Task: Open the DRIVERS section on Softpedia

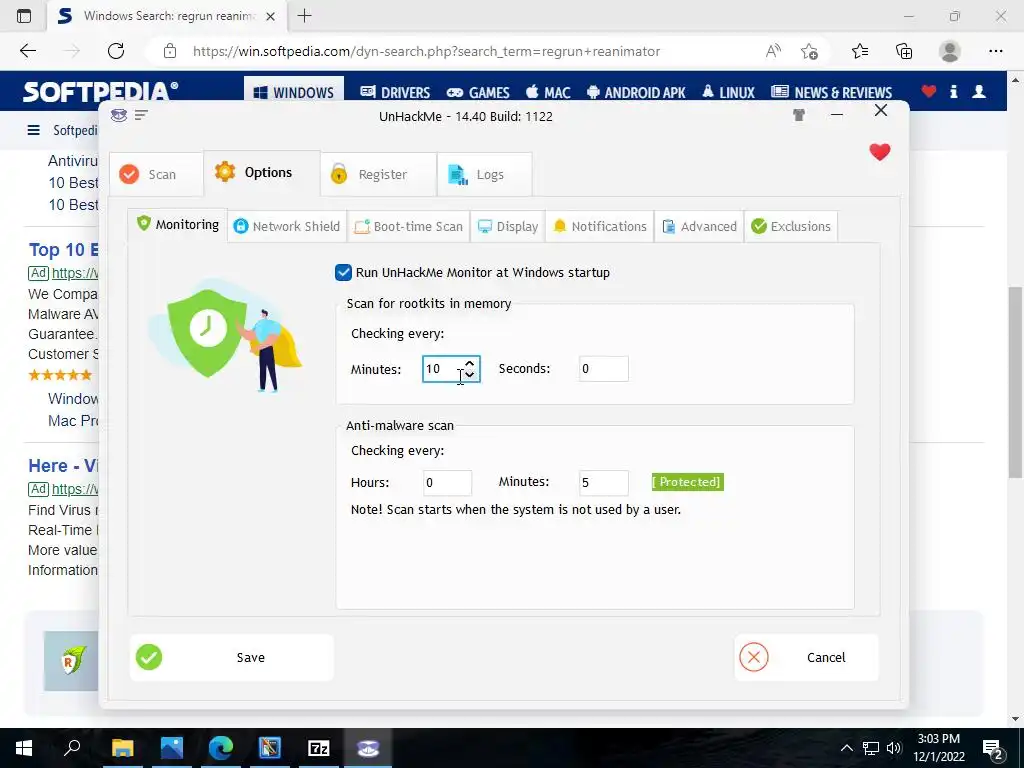Action: pyautogui.click(x=395, y=93)
